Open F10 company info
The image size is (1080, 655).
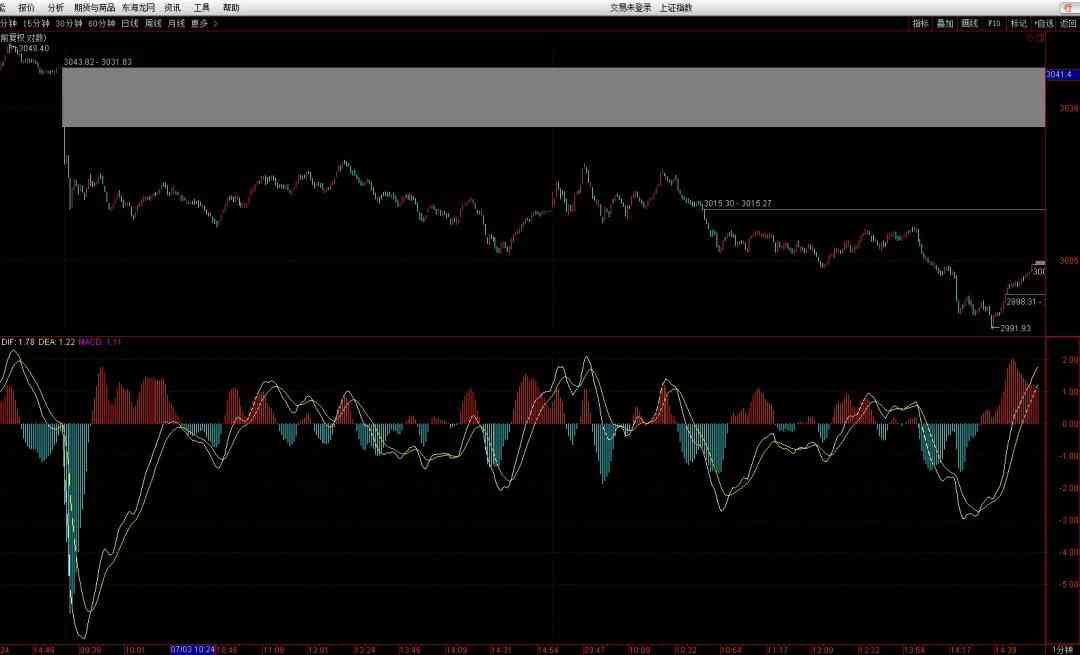tap(994, 22)
